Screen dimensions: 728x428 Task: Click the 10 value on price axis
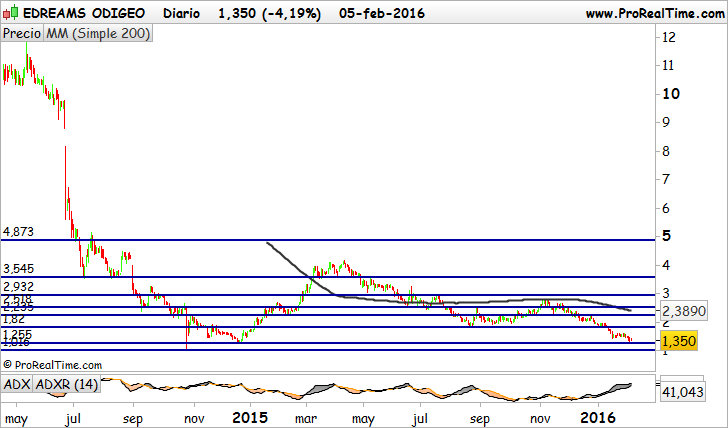(671, 94)
